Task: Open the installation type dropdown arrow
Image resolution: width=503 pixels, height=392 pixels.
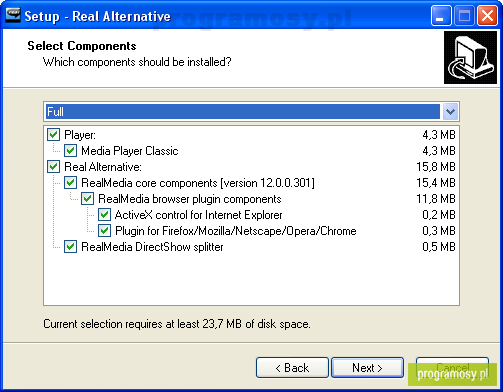Action: [450, 112]
